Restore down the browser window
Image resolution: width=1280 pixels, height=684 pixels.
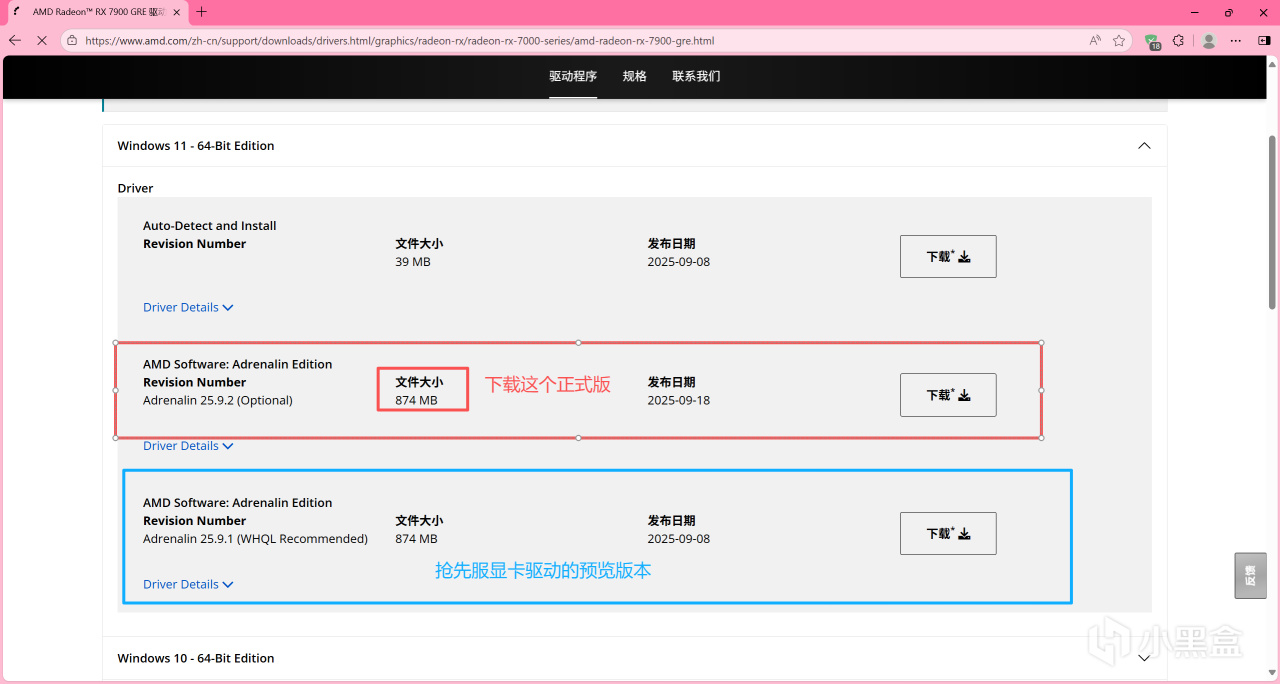tap(1229, 12)
